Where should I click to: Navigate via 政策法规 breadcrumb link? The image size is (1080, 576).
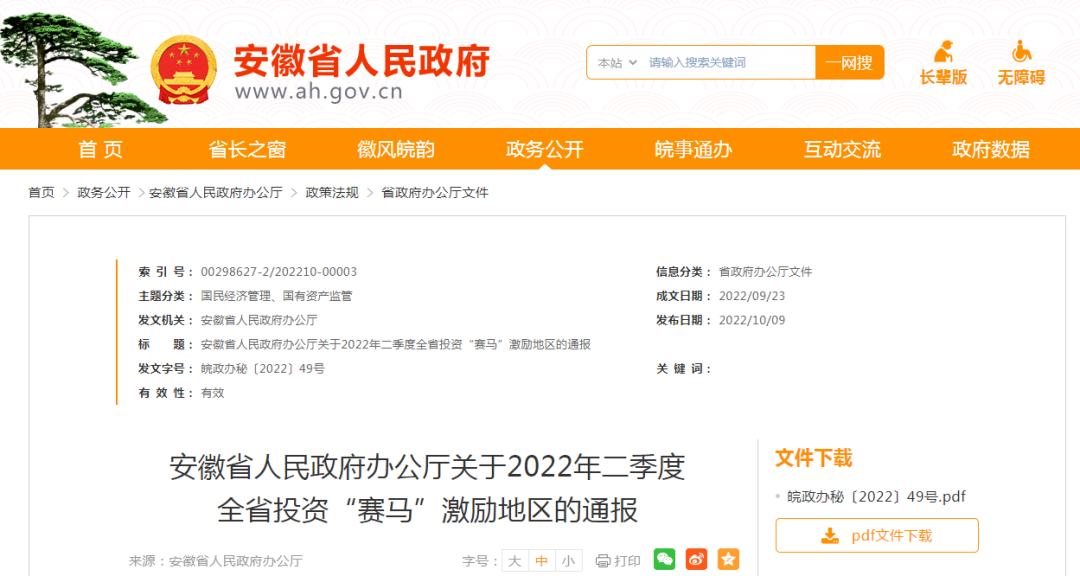[x=332, y=193]
